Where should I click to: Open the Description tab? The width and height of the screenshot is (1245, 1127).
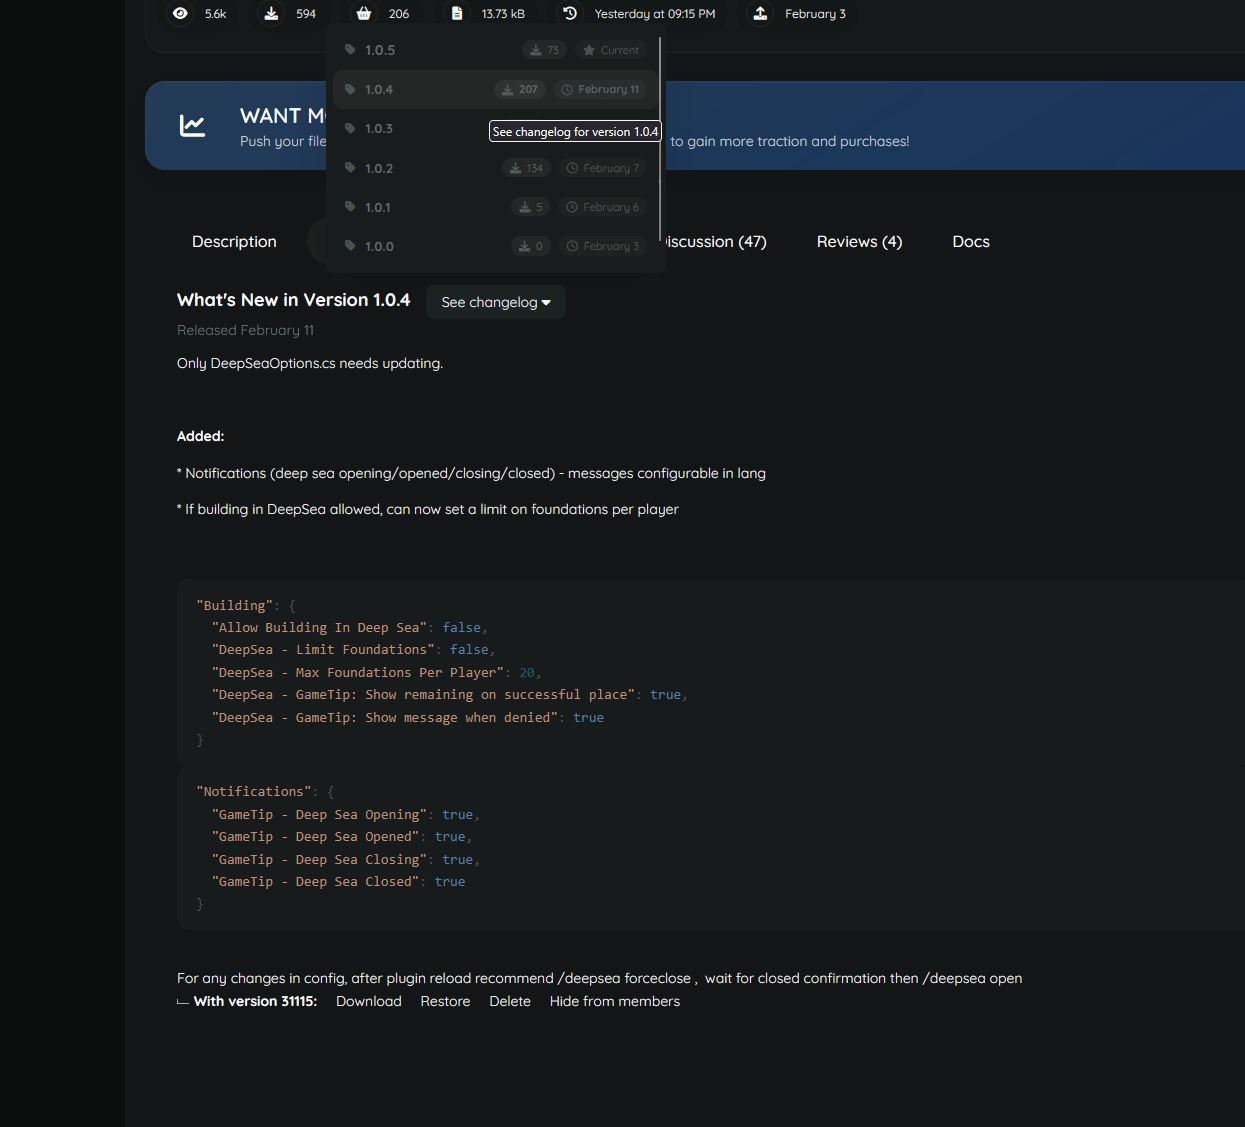234,242
